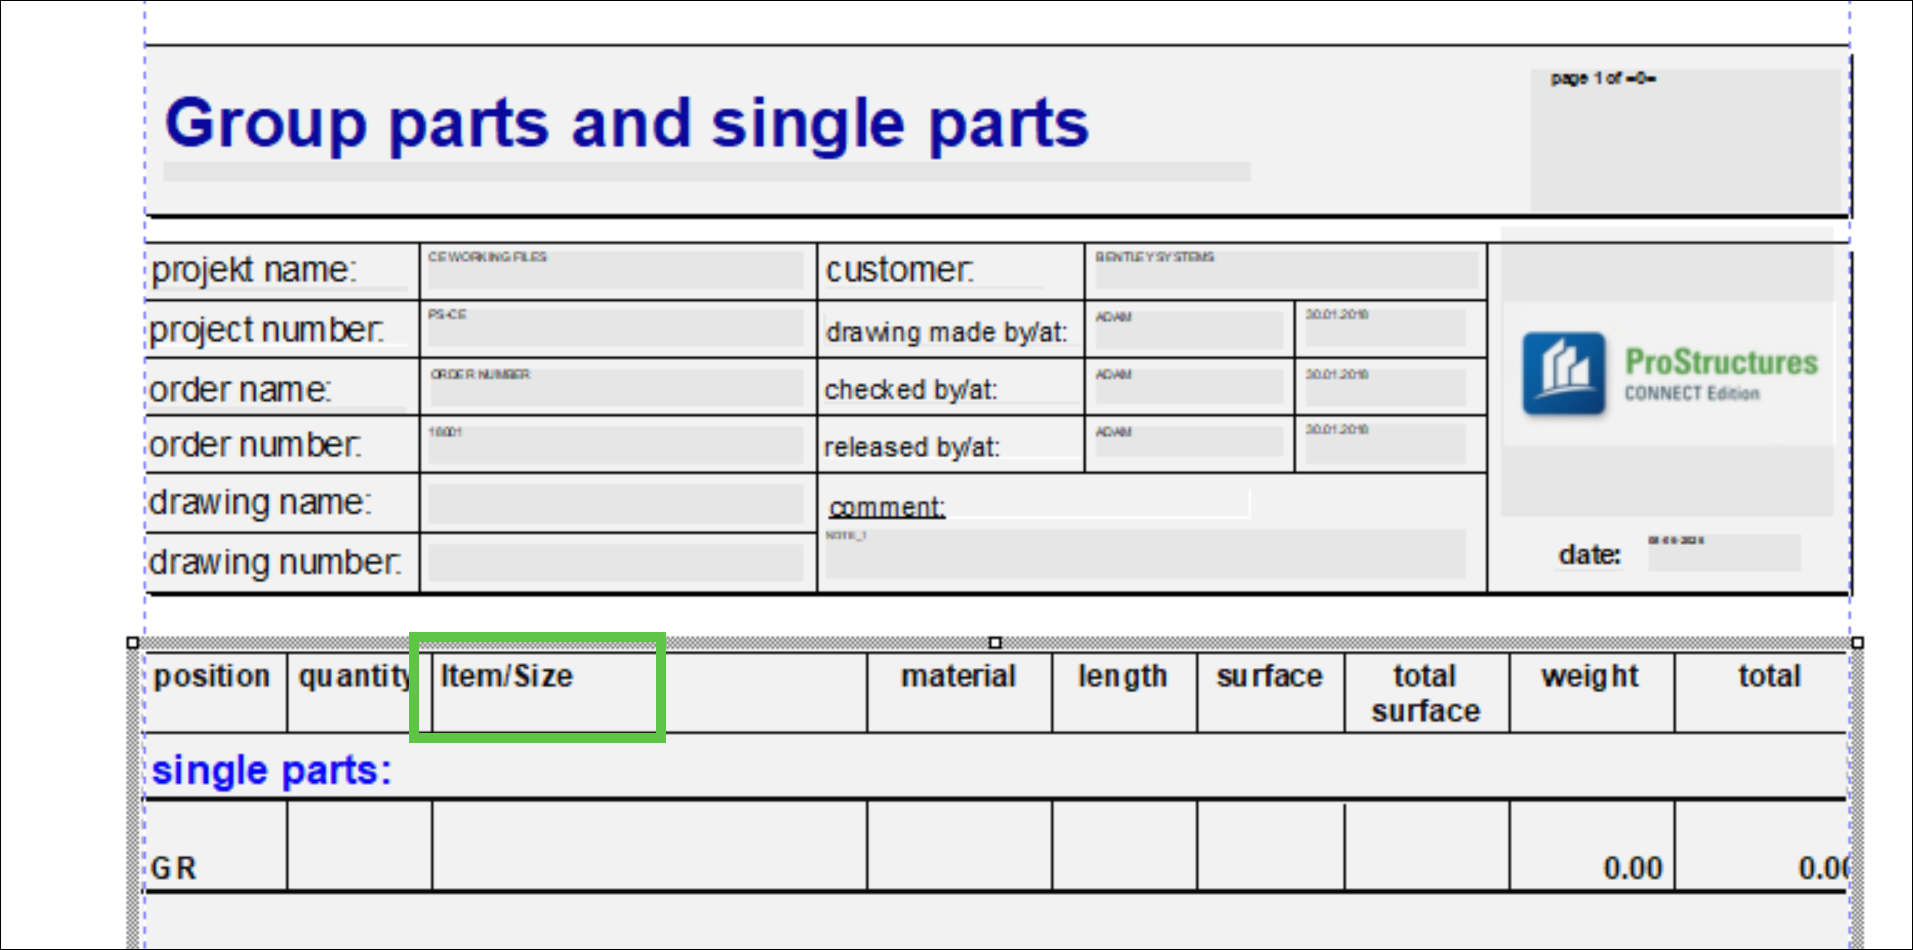
Task: Click the "10001" order number field
Action: click(615, 444)
